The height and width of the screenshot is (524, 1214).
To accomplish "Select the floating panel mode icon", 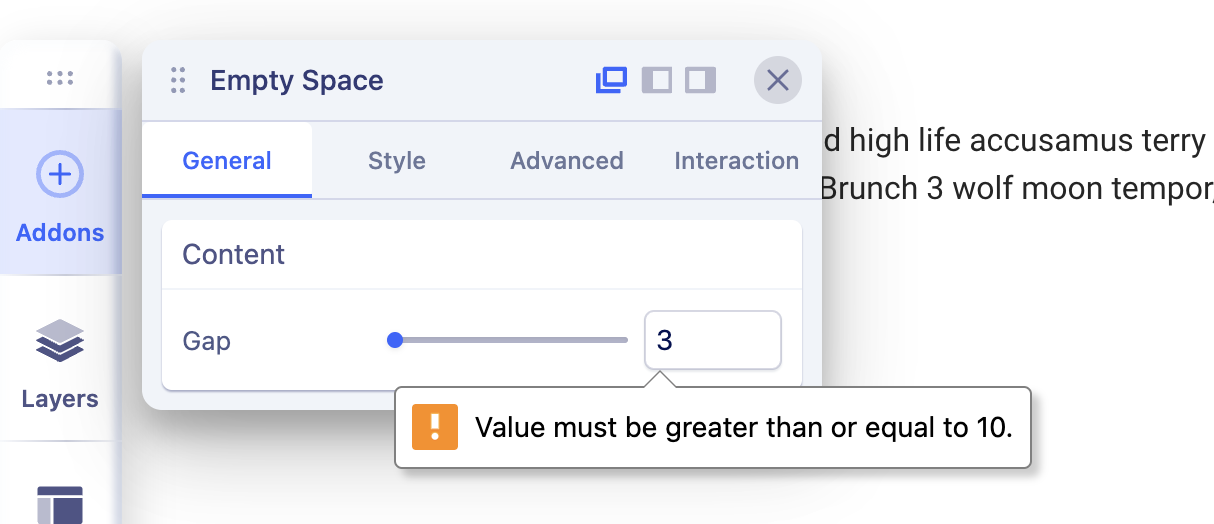I will [x=611, y=80].
